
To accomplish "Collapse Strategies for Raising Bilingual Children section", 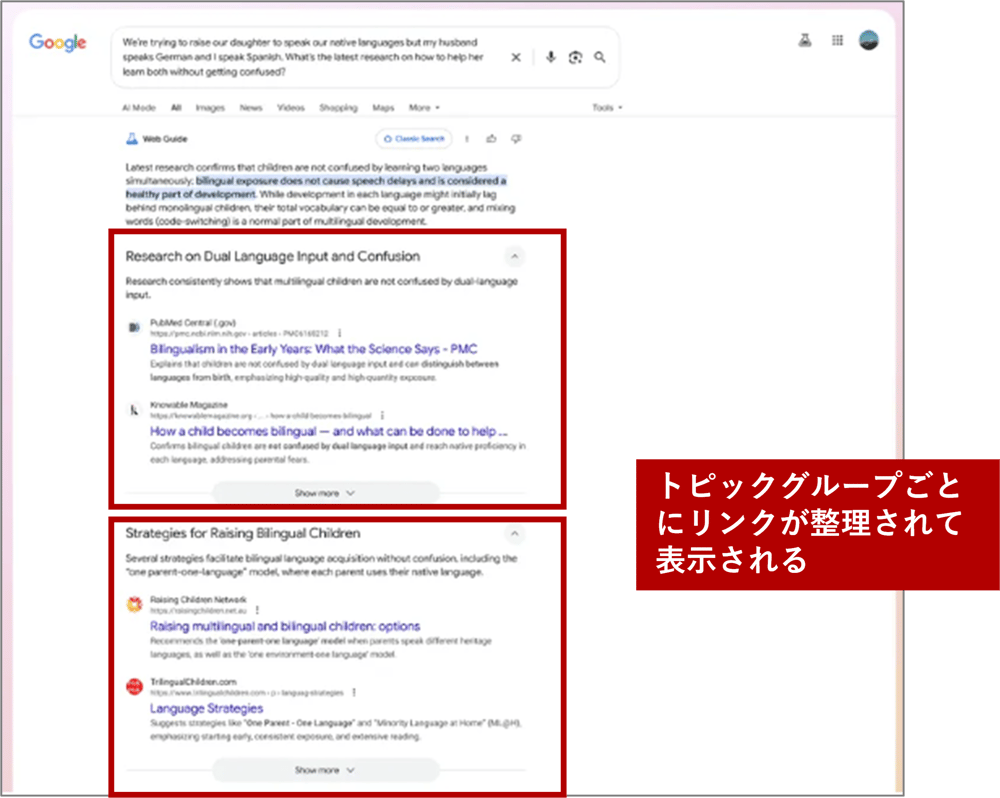I will (514, 534).
